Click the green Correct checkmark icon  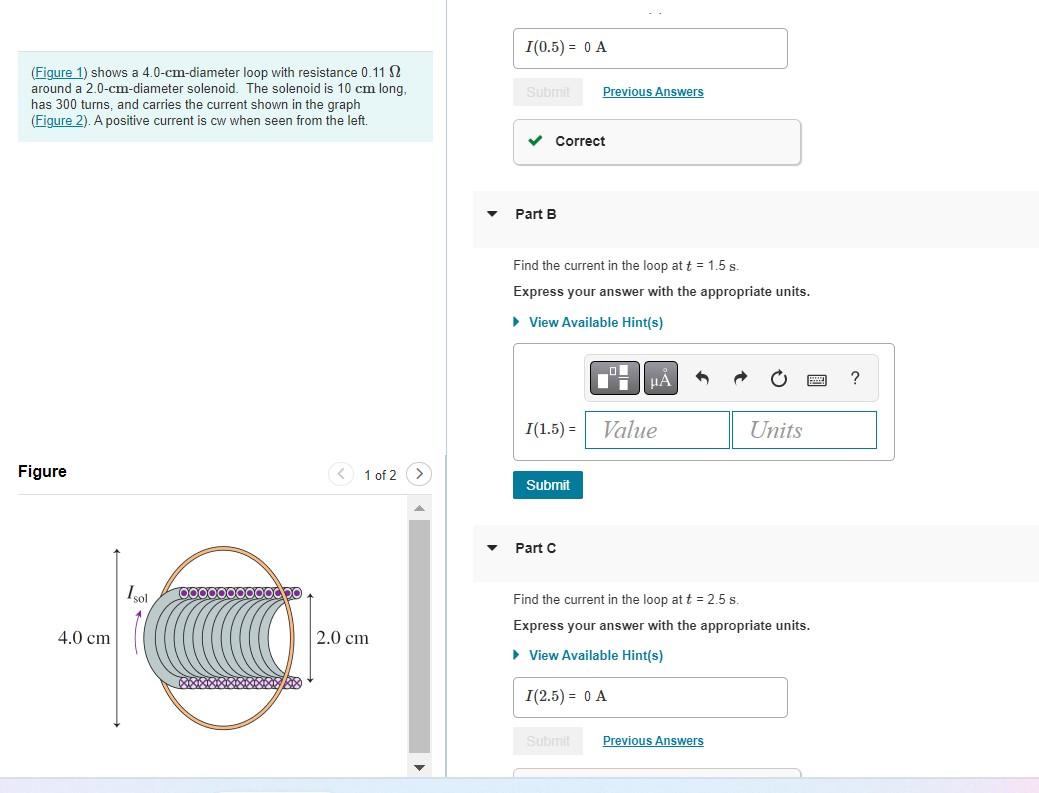pos(535,140)
